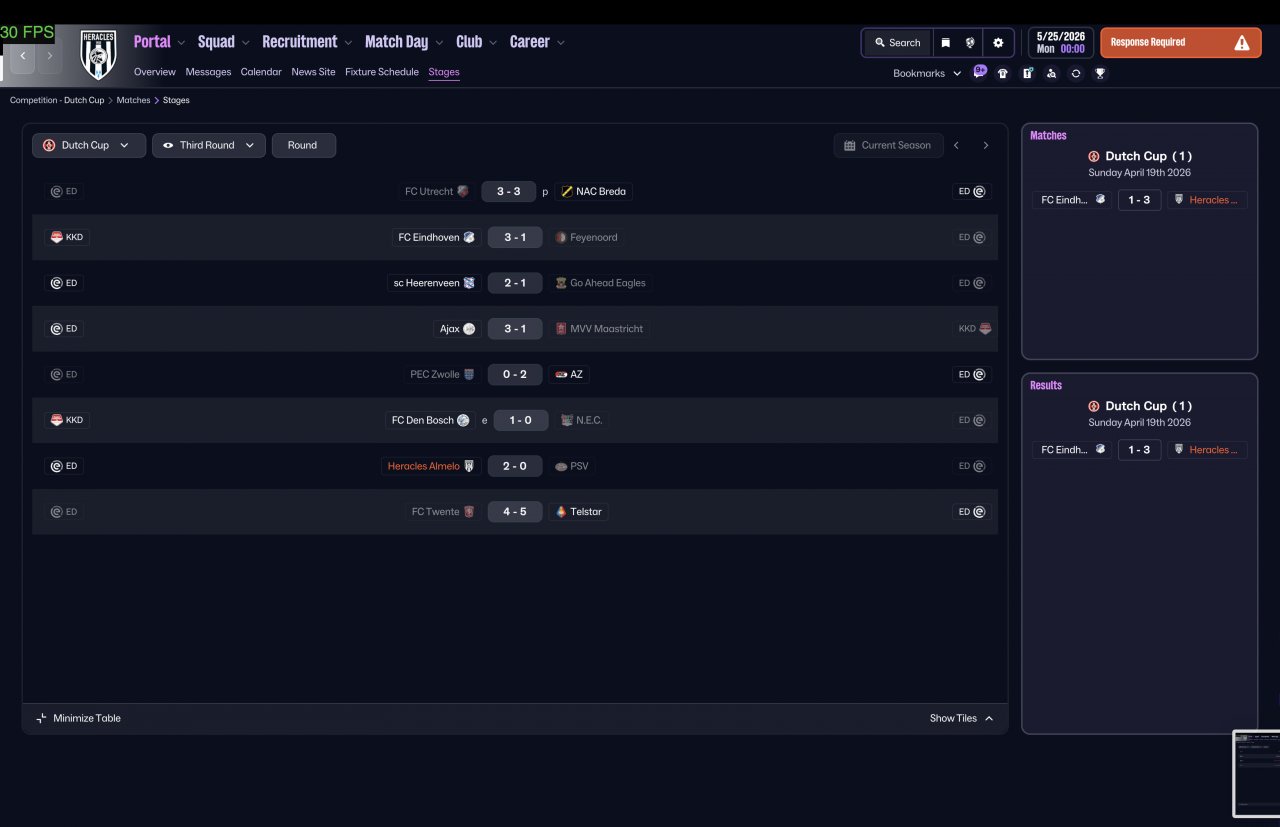The width and height of the screenshot is (1280, 827).
Task: Click the NAC Breda club badge
Action: pyautogui.click(x=567, y=191)
